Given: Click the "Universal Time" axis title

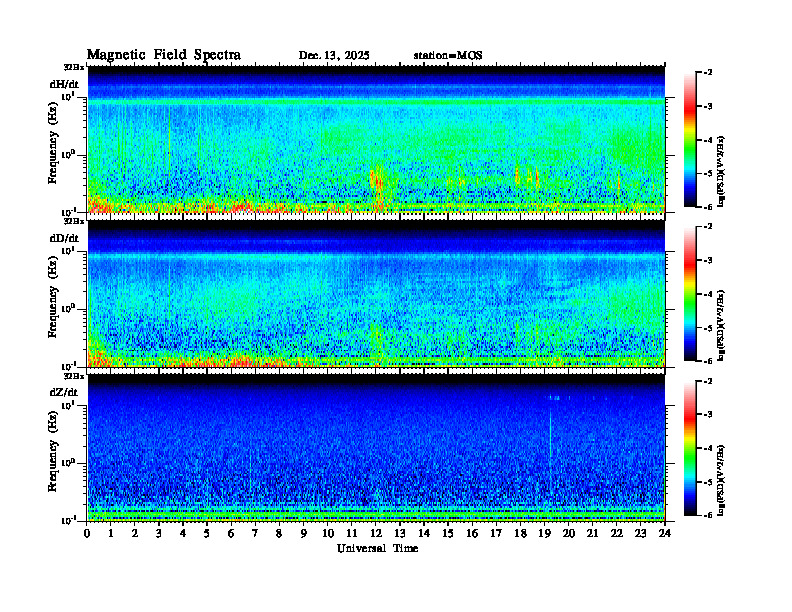Looking at the screenshot, I should click(x=377, y=548).
